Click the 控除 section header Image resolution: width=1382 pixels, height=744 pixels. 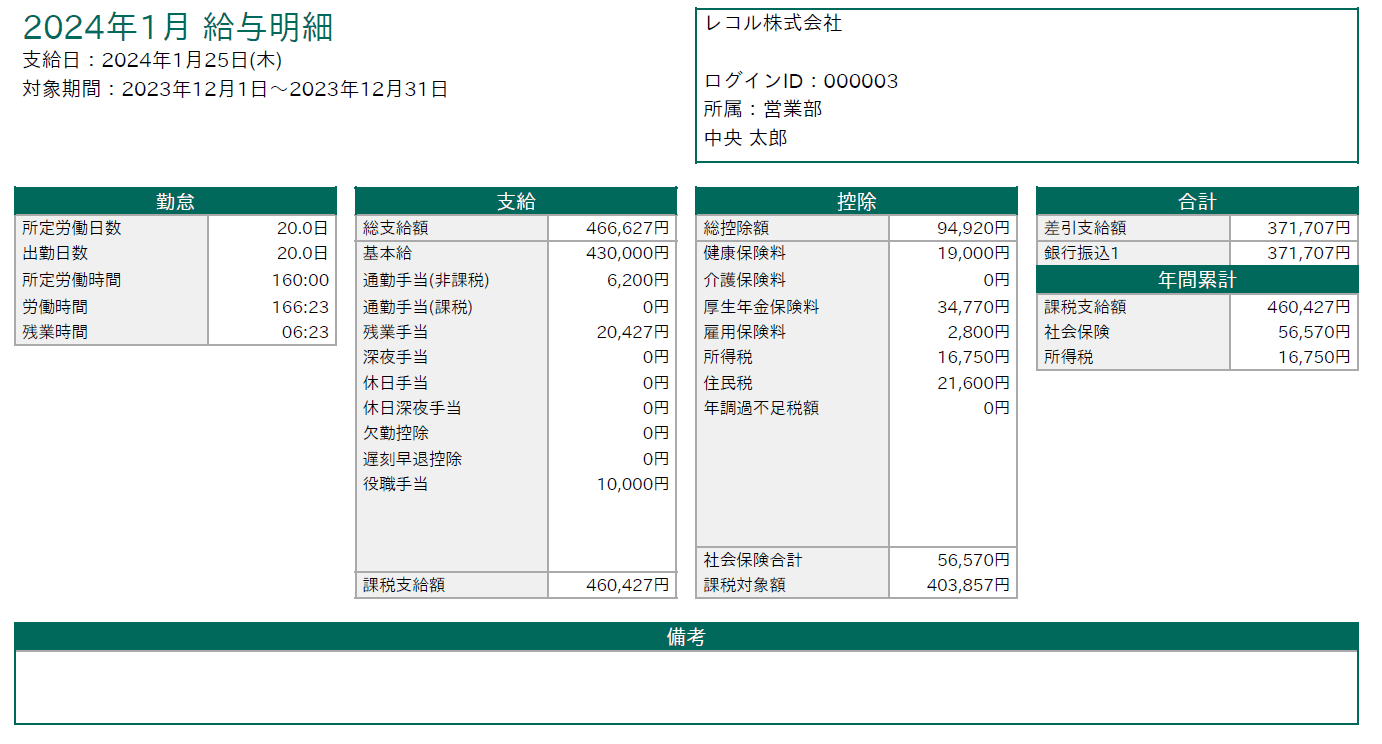point(856,201)
